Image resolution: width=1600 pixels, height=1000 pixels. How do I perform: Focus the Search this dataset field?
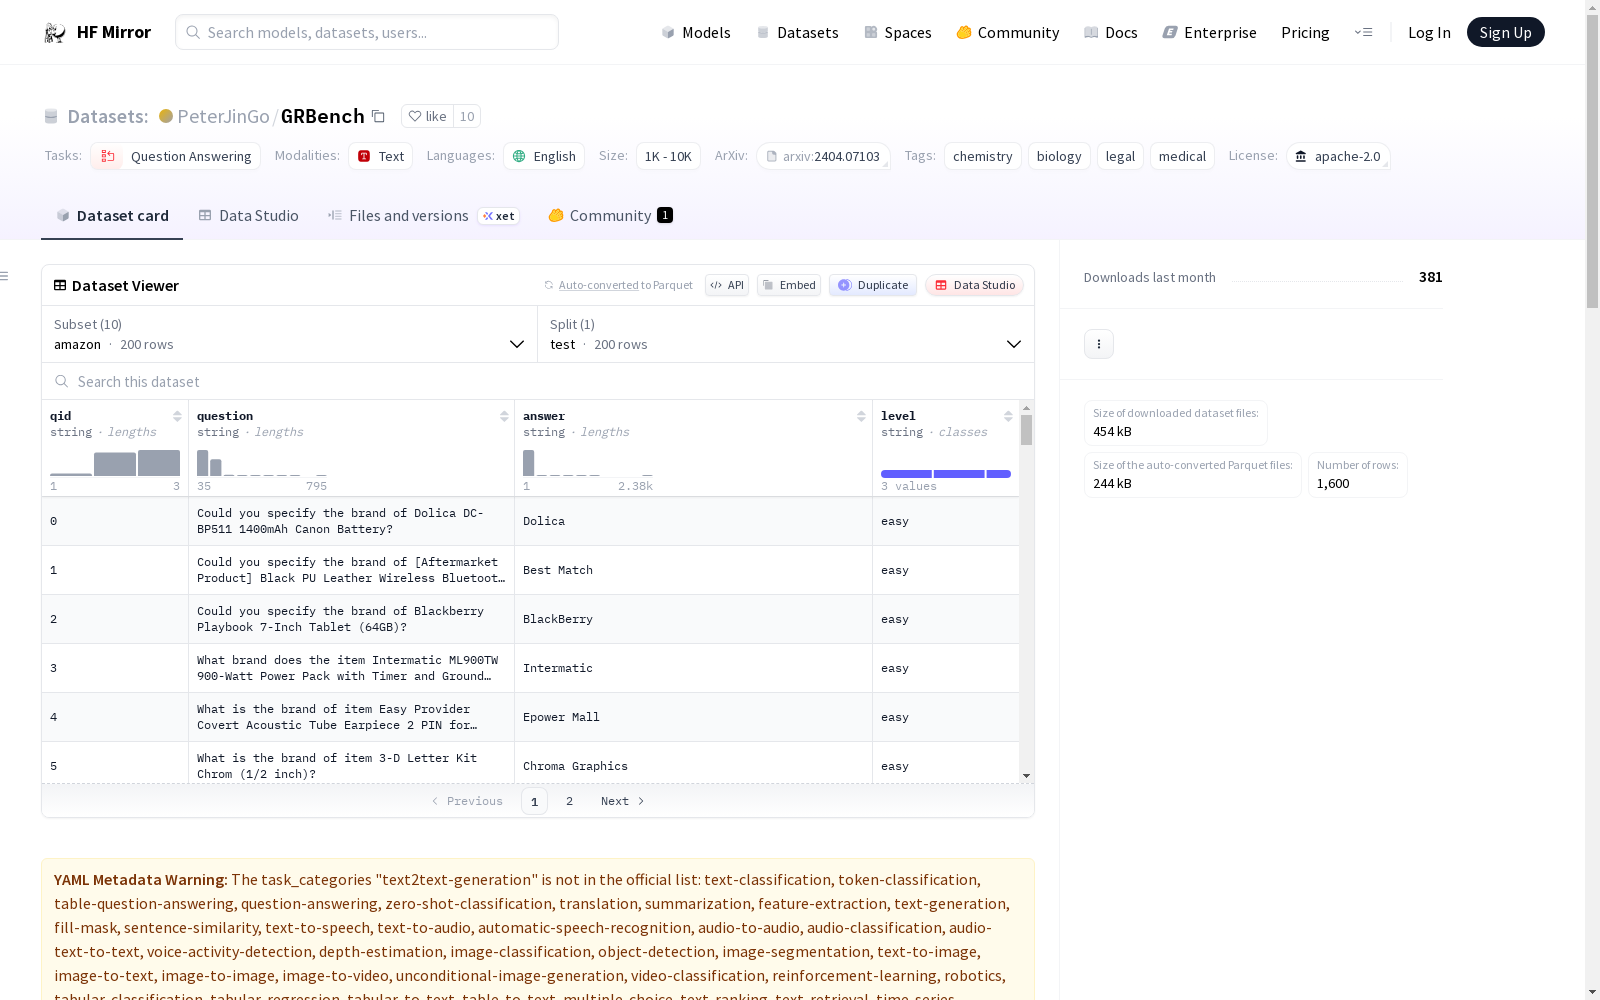538,381
